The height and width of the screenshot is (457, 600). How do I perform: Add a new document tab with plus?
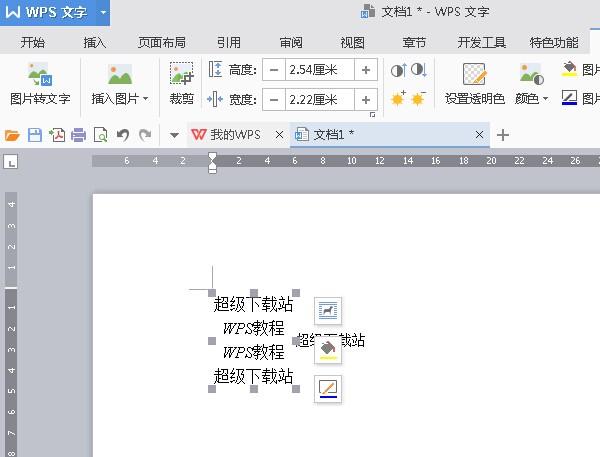point(503,135)
